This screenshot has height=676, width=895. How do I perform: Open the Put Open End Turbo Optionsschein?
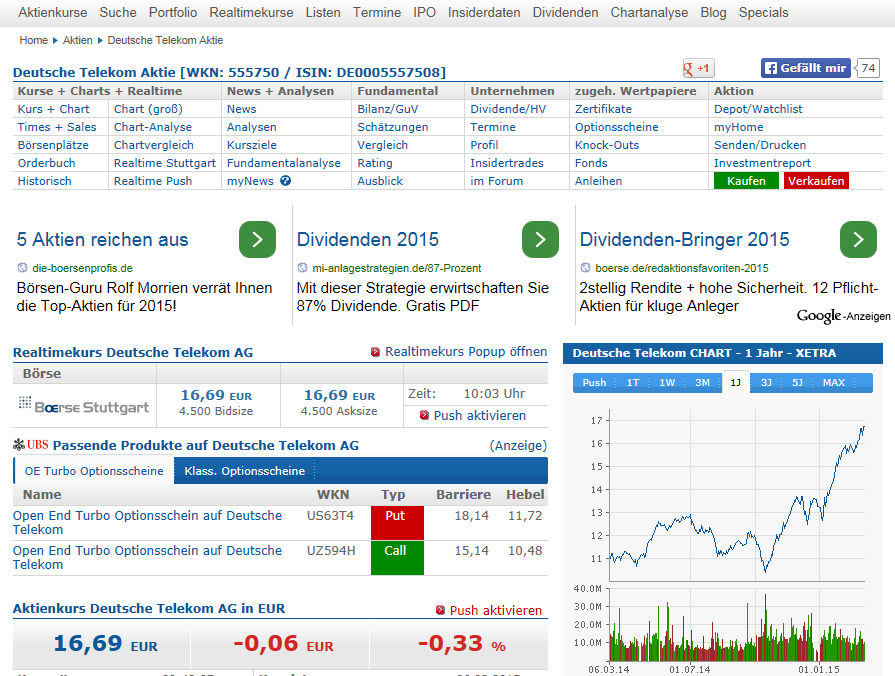click(x=147, y=522)
